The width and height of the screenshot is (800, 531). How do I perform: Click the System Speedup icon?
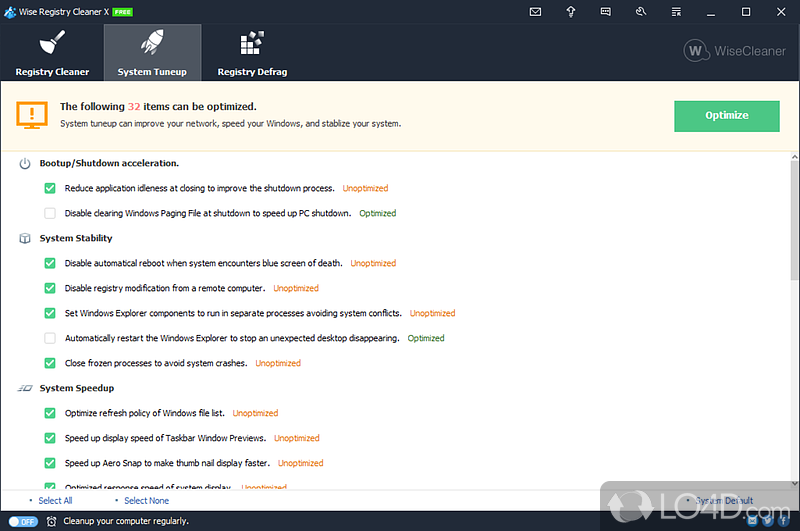[24, 389]
